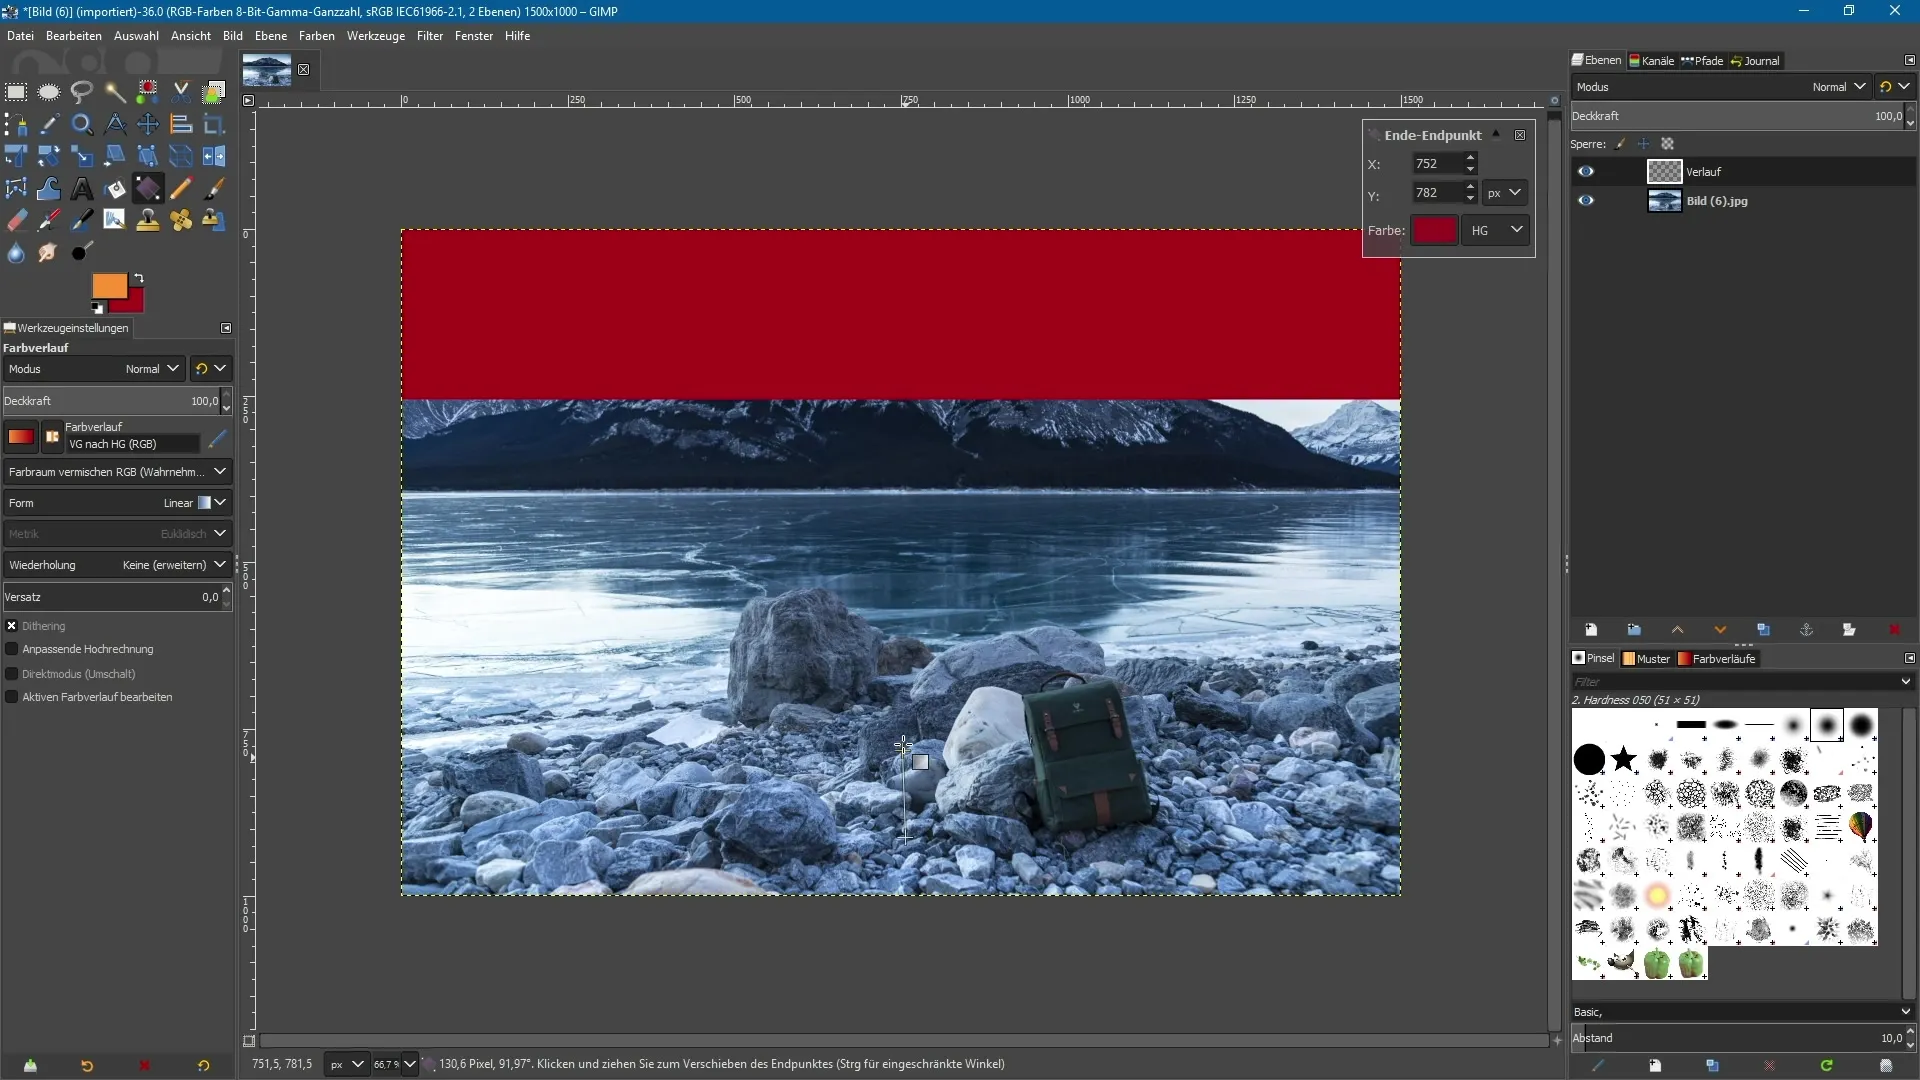Toggle the lock alpha channel icon
The image size is (1920, 1080).
coord(1667,144)
